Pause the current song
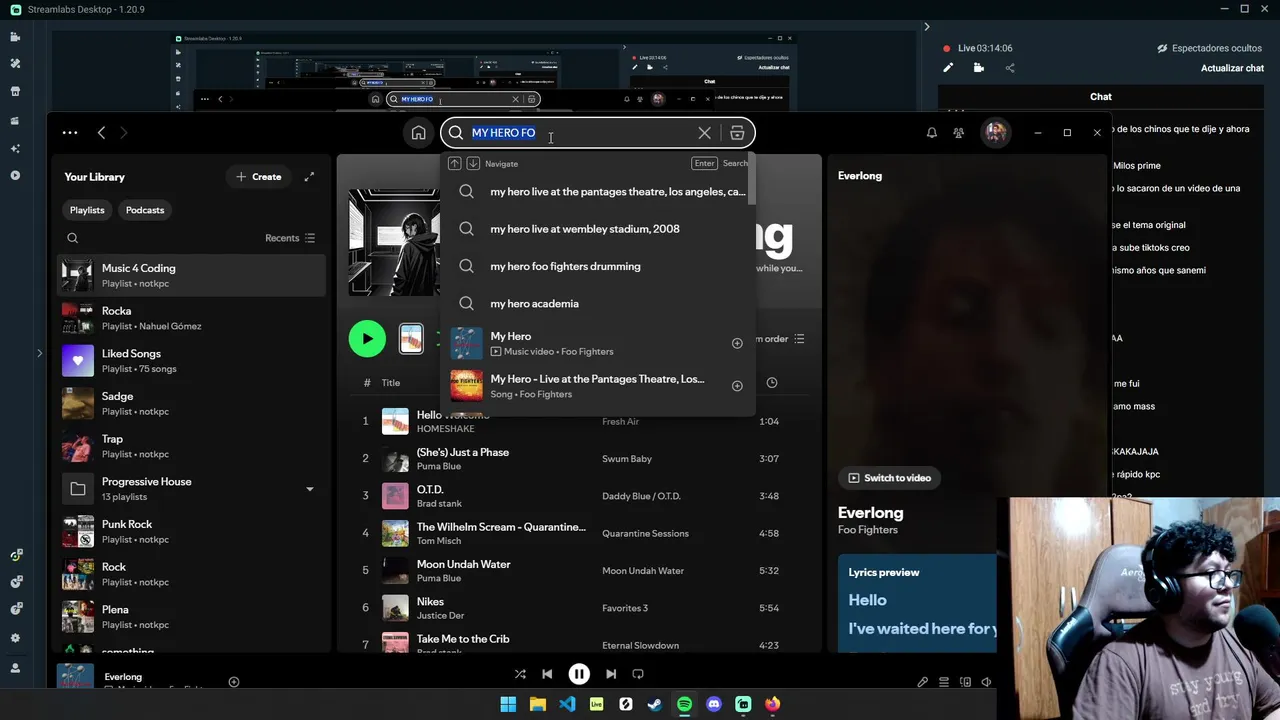The height and width of the screenshot is (720, 1280). [579, 674]
